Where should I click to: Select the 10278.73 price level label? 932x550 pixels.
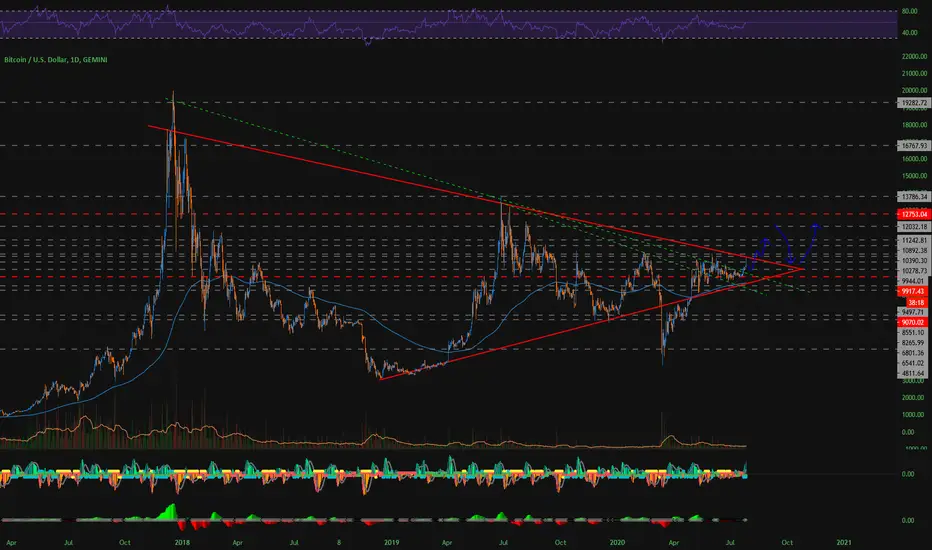(914, 271)
